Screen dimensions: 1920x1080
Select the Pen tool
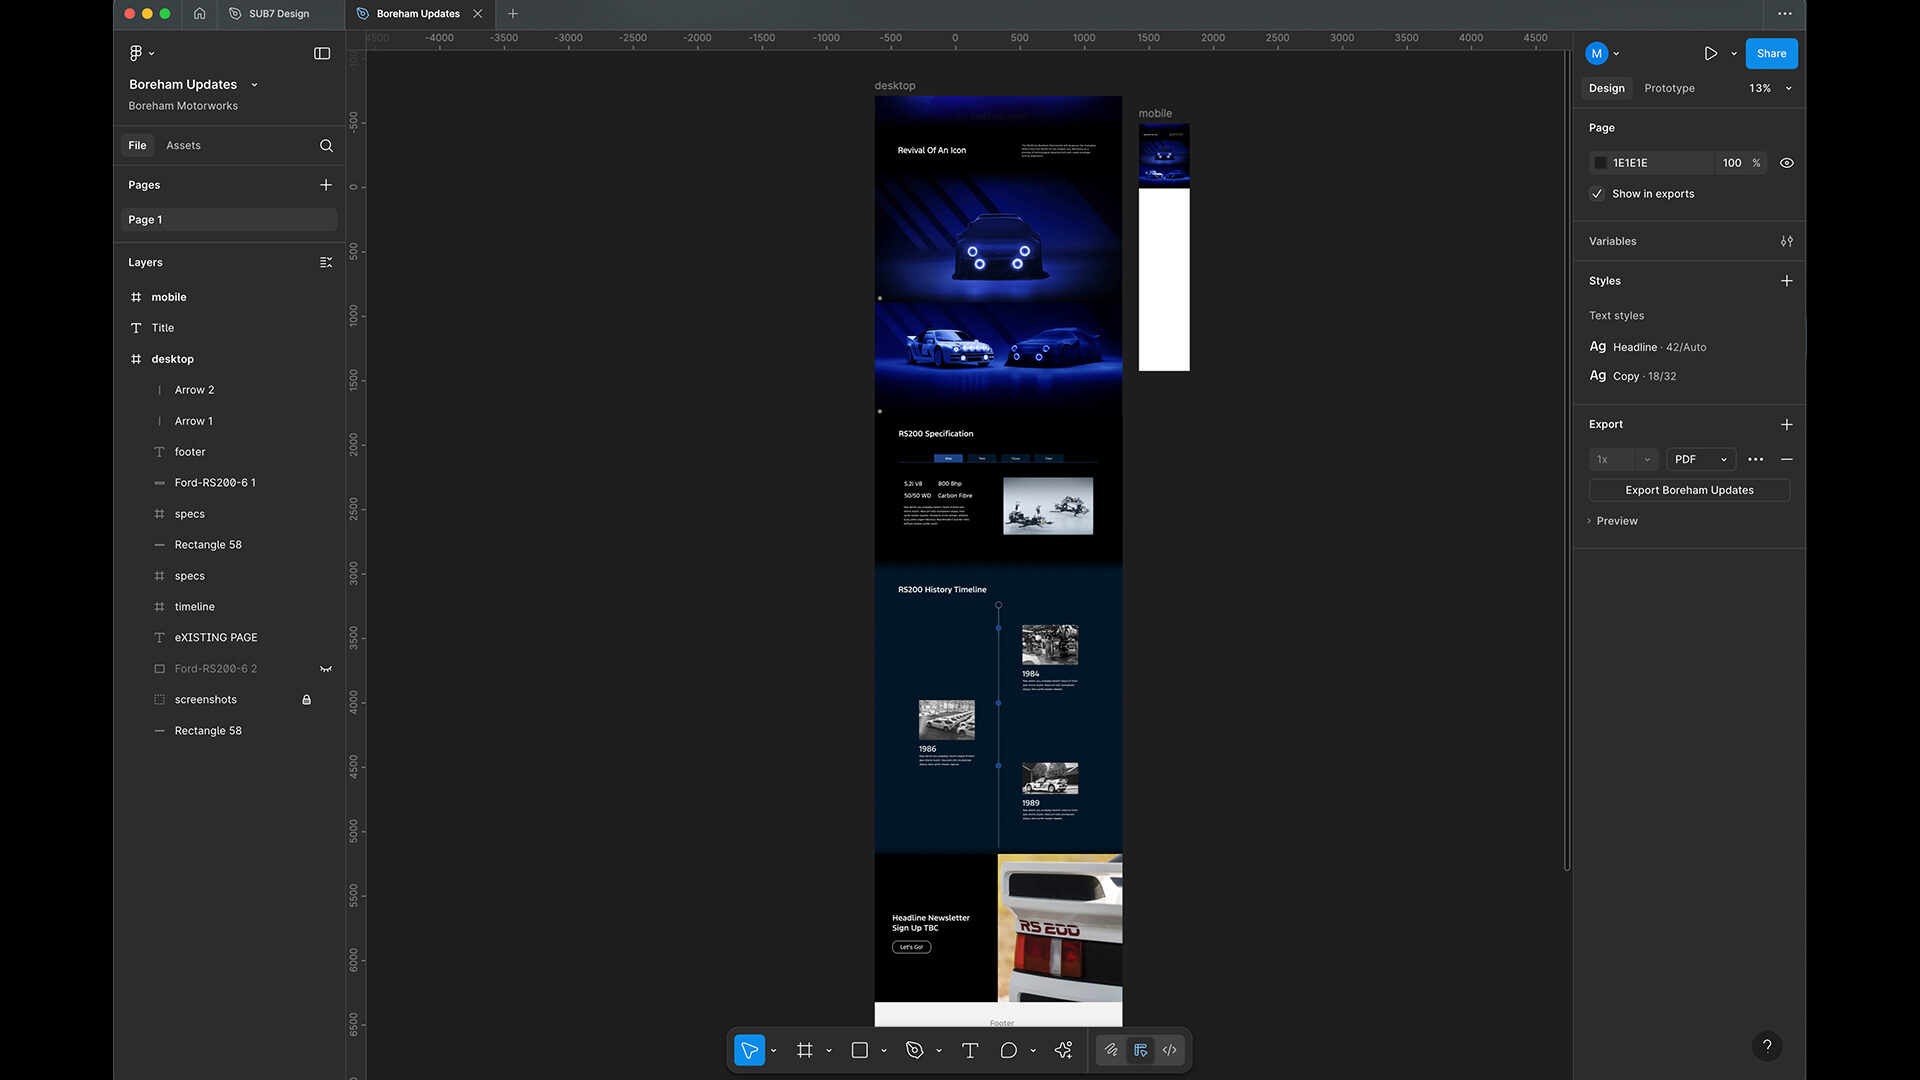(x=914, y=1050)
